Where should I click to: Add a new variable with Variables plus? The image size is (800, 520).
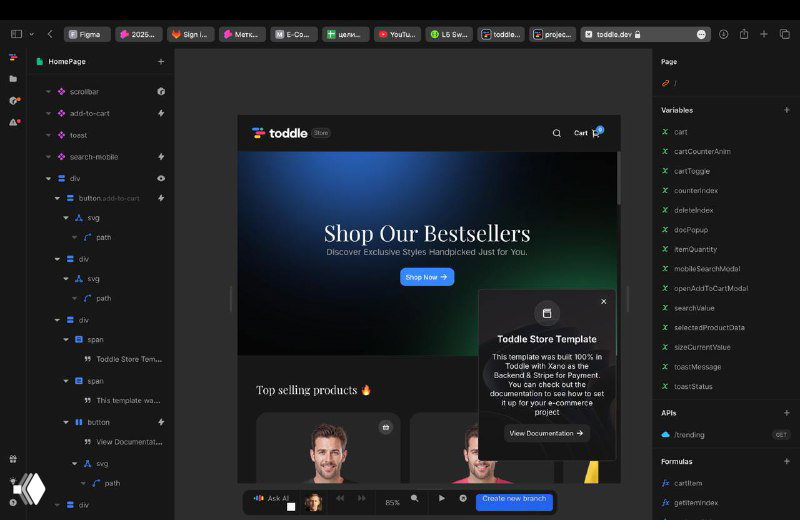click(x=787, y=110)
